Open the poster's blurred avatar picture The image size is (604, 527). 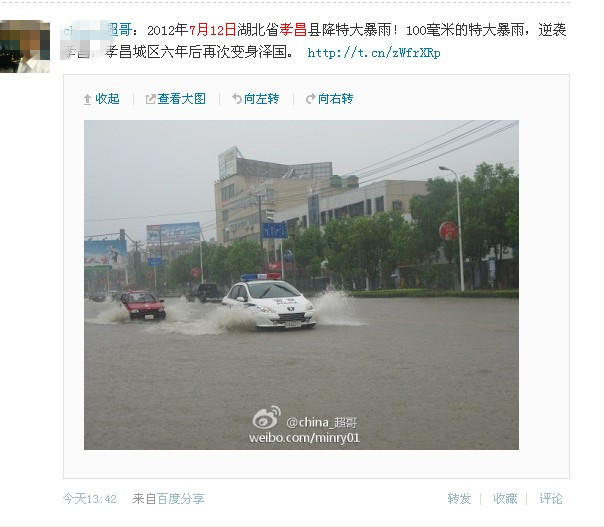click(25, 47)
